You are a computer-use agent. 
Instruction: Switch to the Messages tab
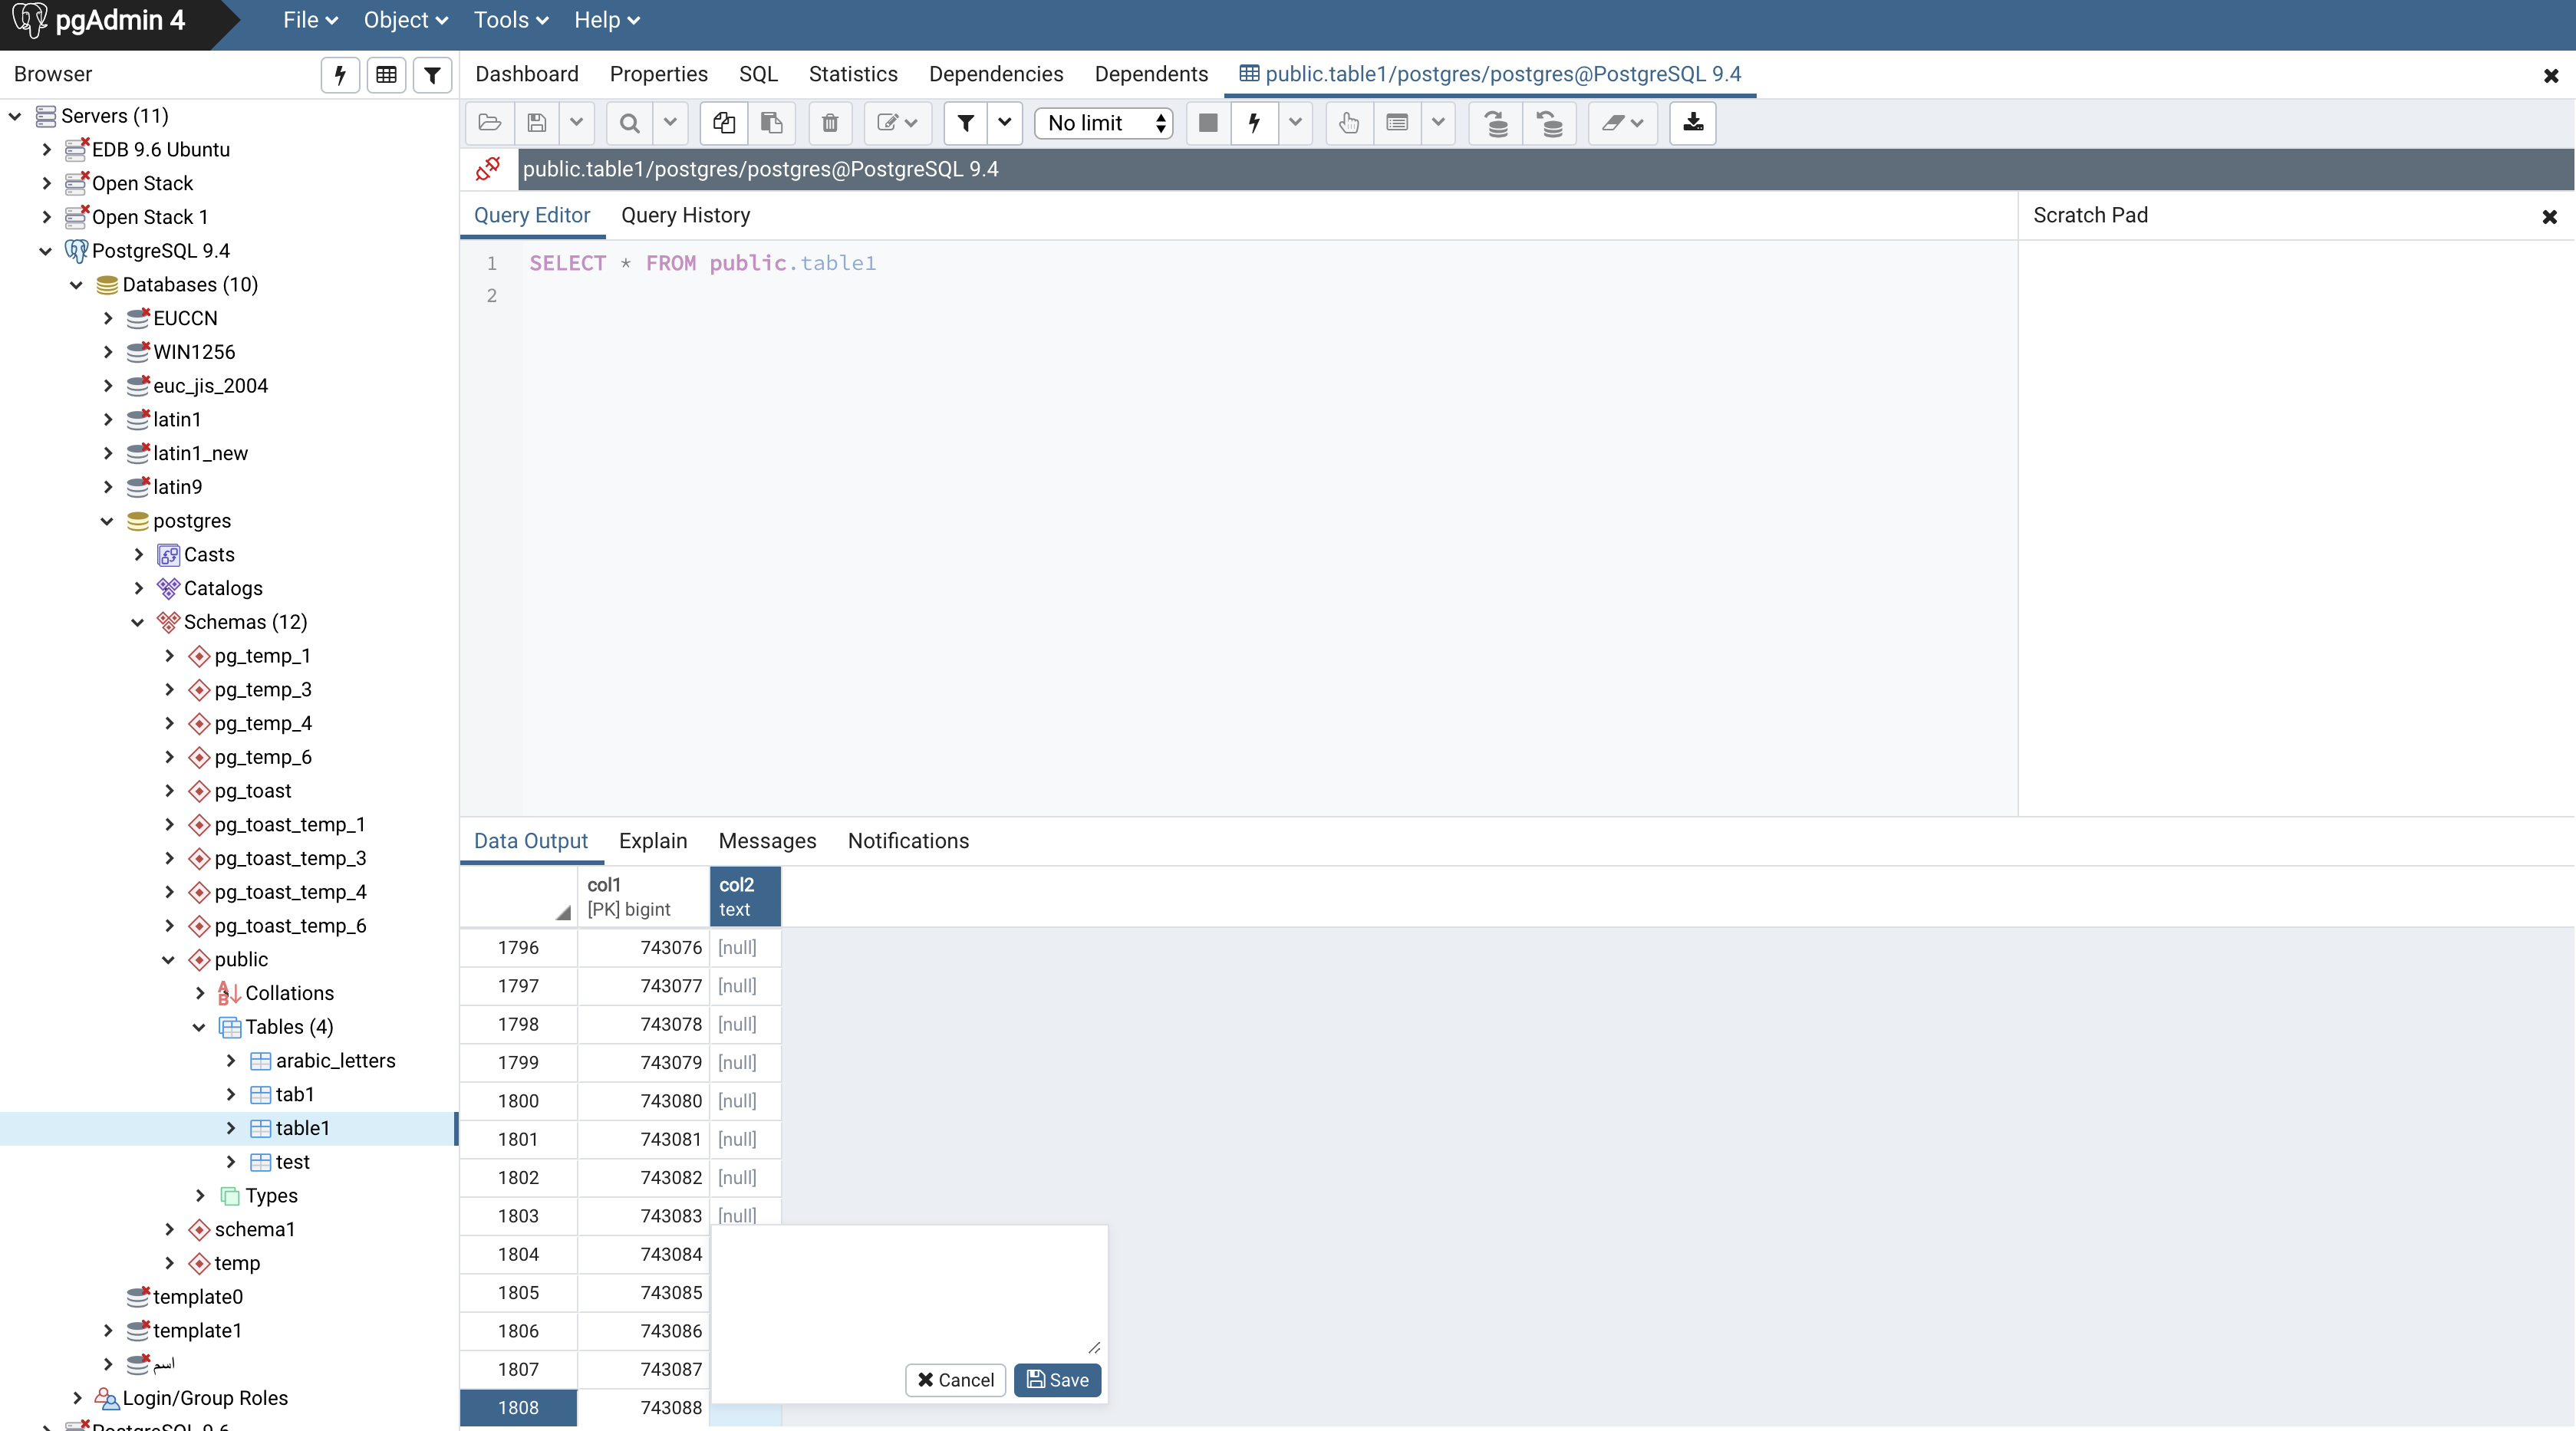point(767,841)
